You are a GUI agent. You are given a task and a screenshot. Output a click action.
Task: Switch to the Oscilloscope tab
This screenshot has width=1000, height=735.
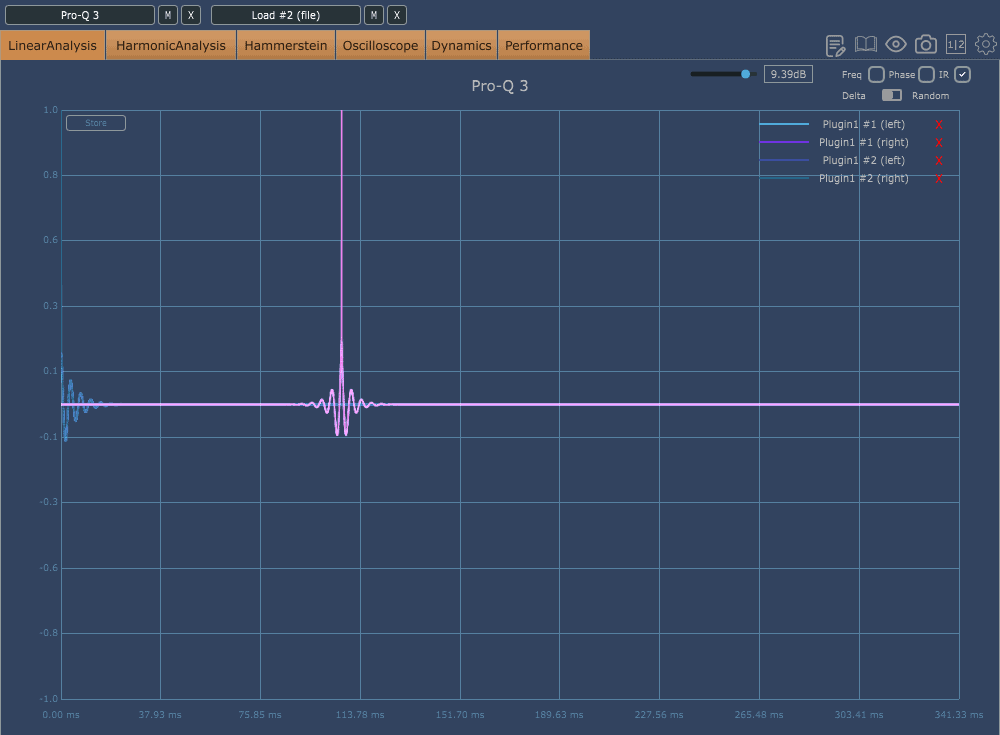[380, 45]
